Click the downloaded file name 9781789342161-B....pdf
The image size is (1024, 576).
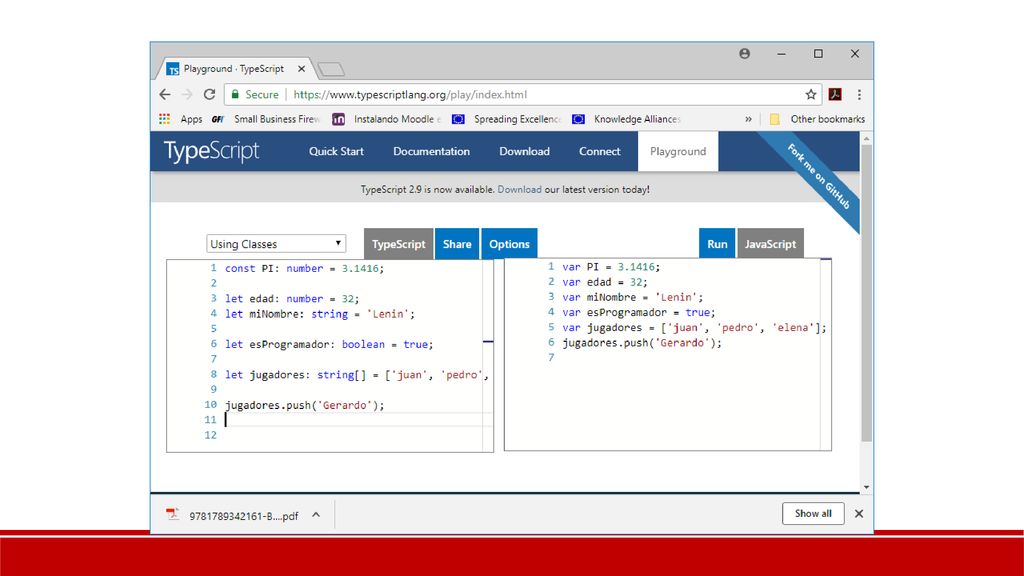[244, 516]
